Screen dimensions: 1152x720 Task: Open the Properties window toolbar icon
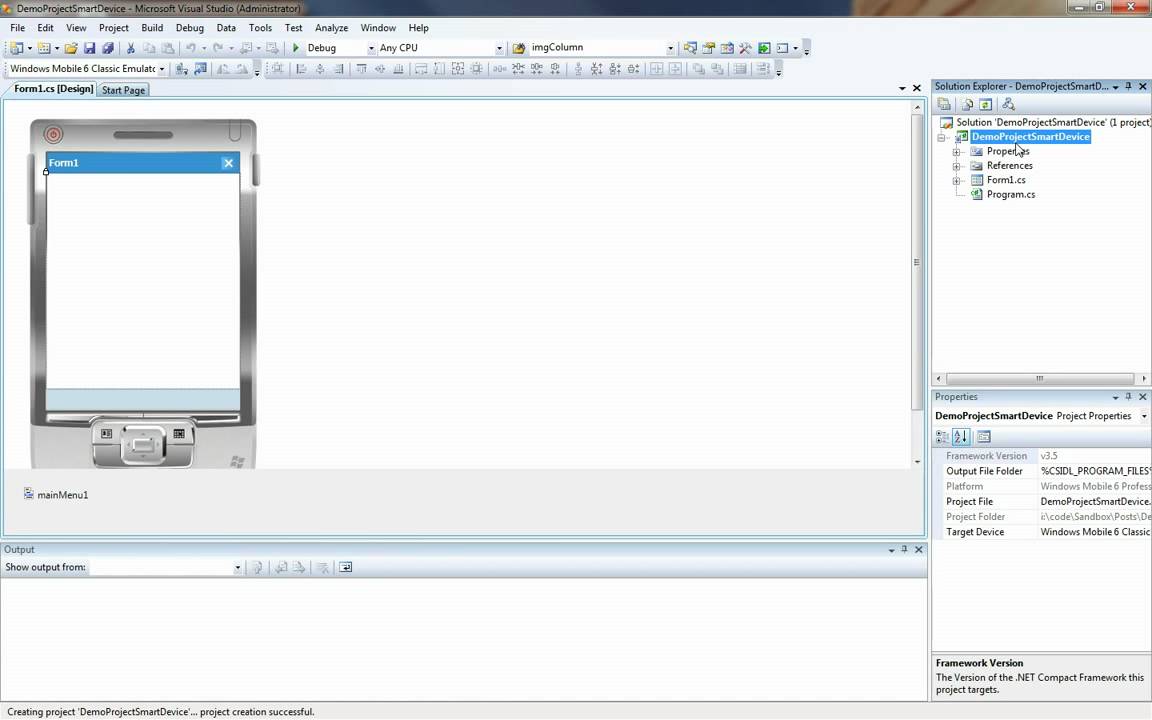708,48
